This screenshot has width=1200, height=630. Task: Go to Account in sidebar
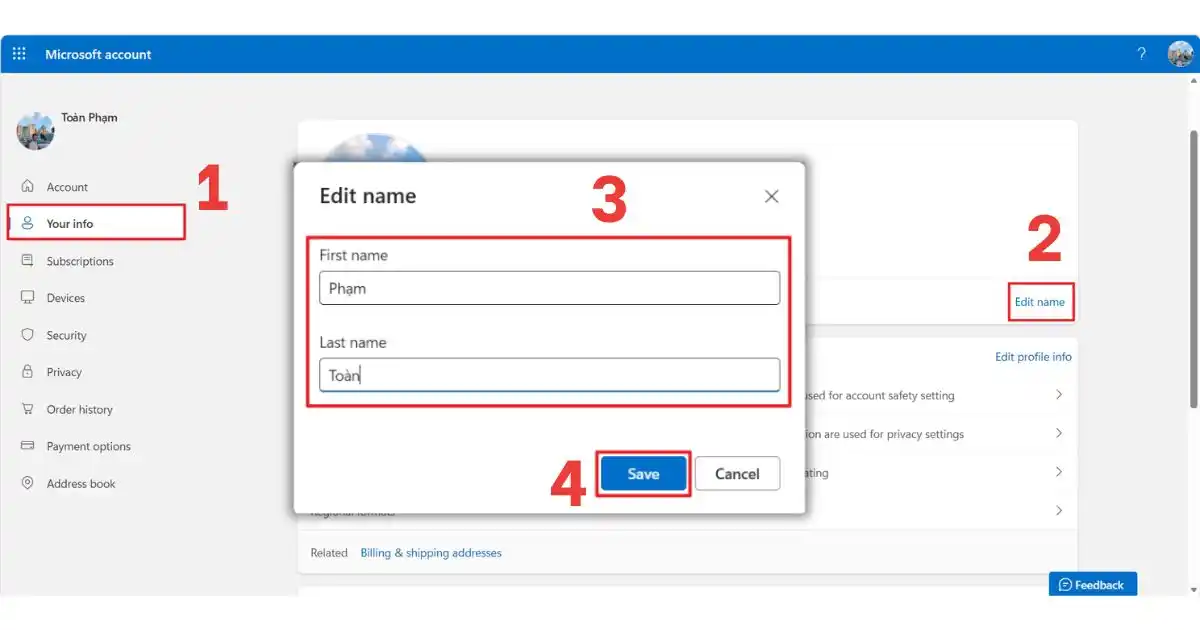[x=67, y=187]
